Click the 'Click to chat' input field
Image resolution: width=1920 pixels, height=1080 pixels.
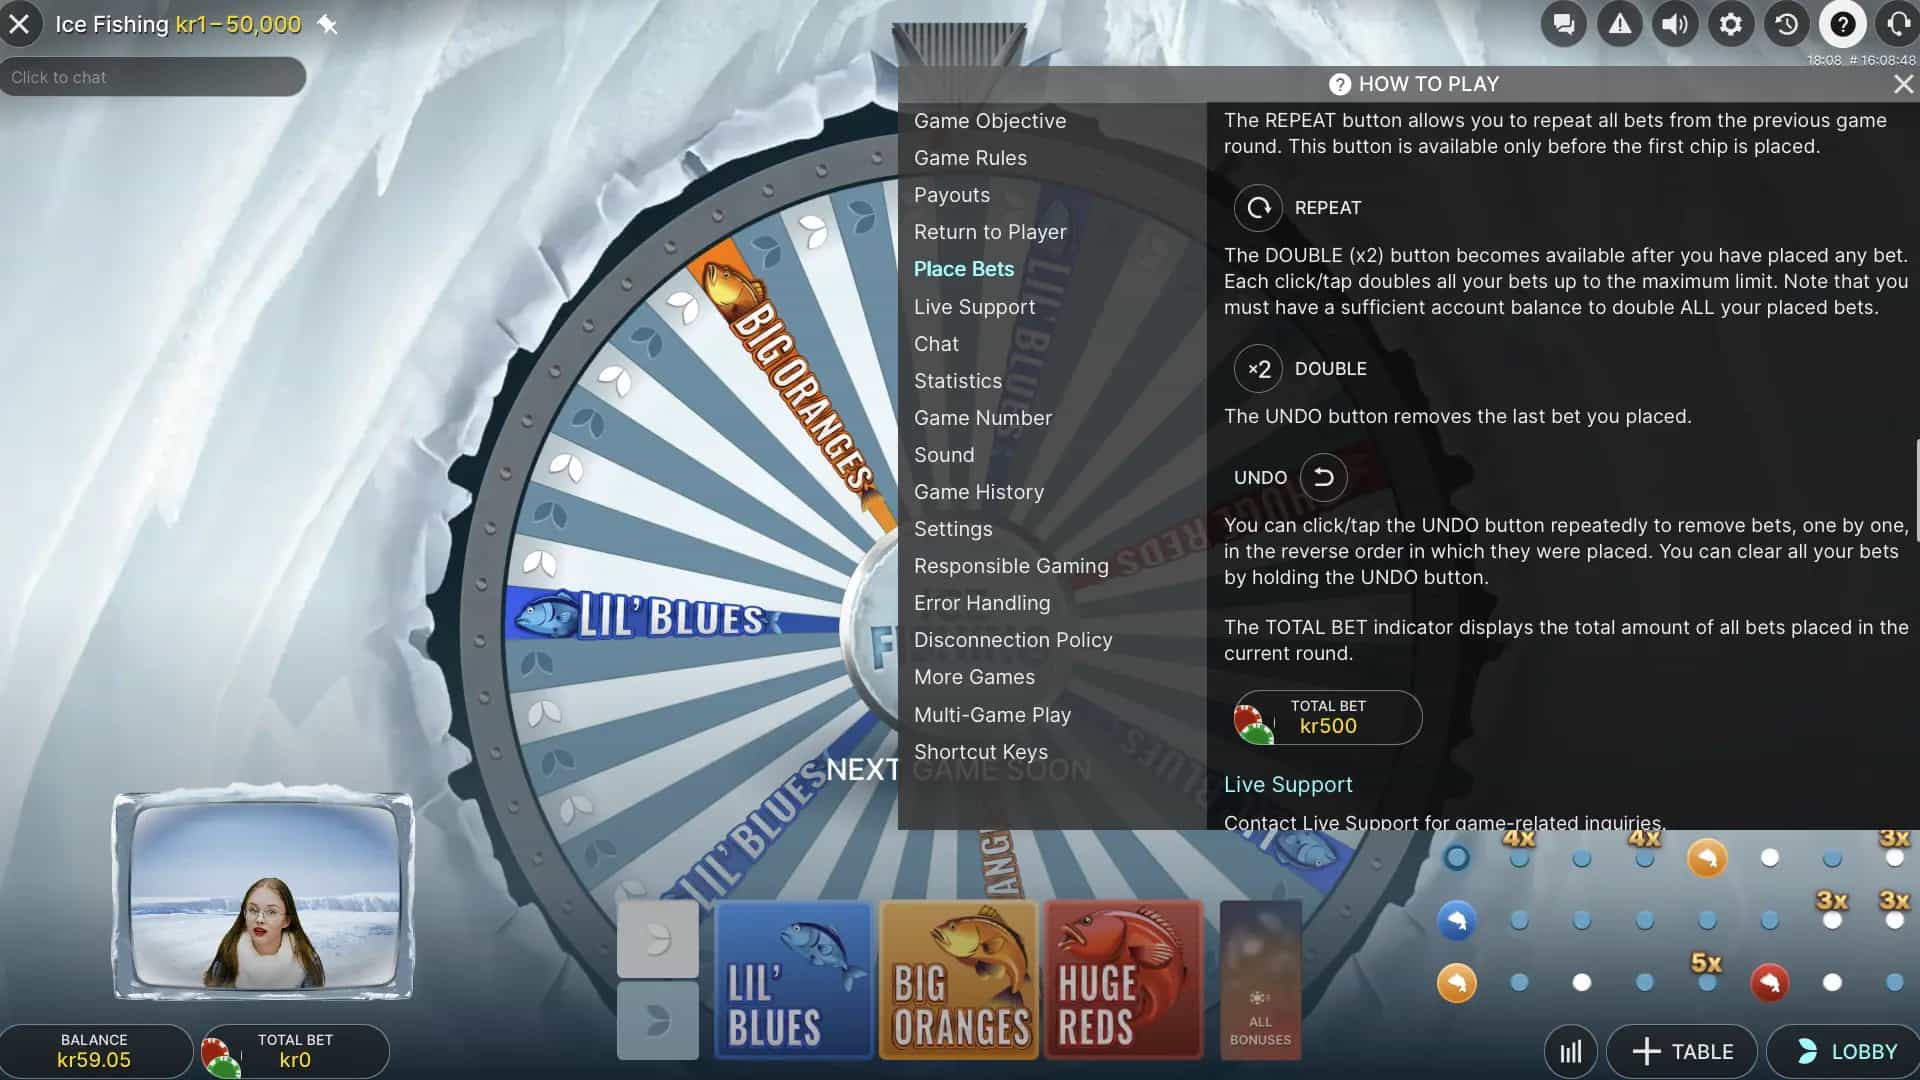[x=152, y=76]
